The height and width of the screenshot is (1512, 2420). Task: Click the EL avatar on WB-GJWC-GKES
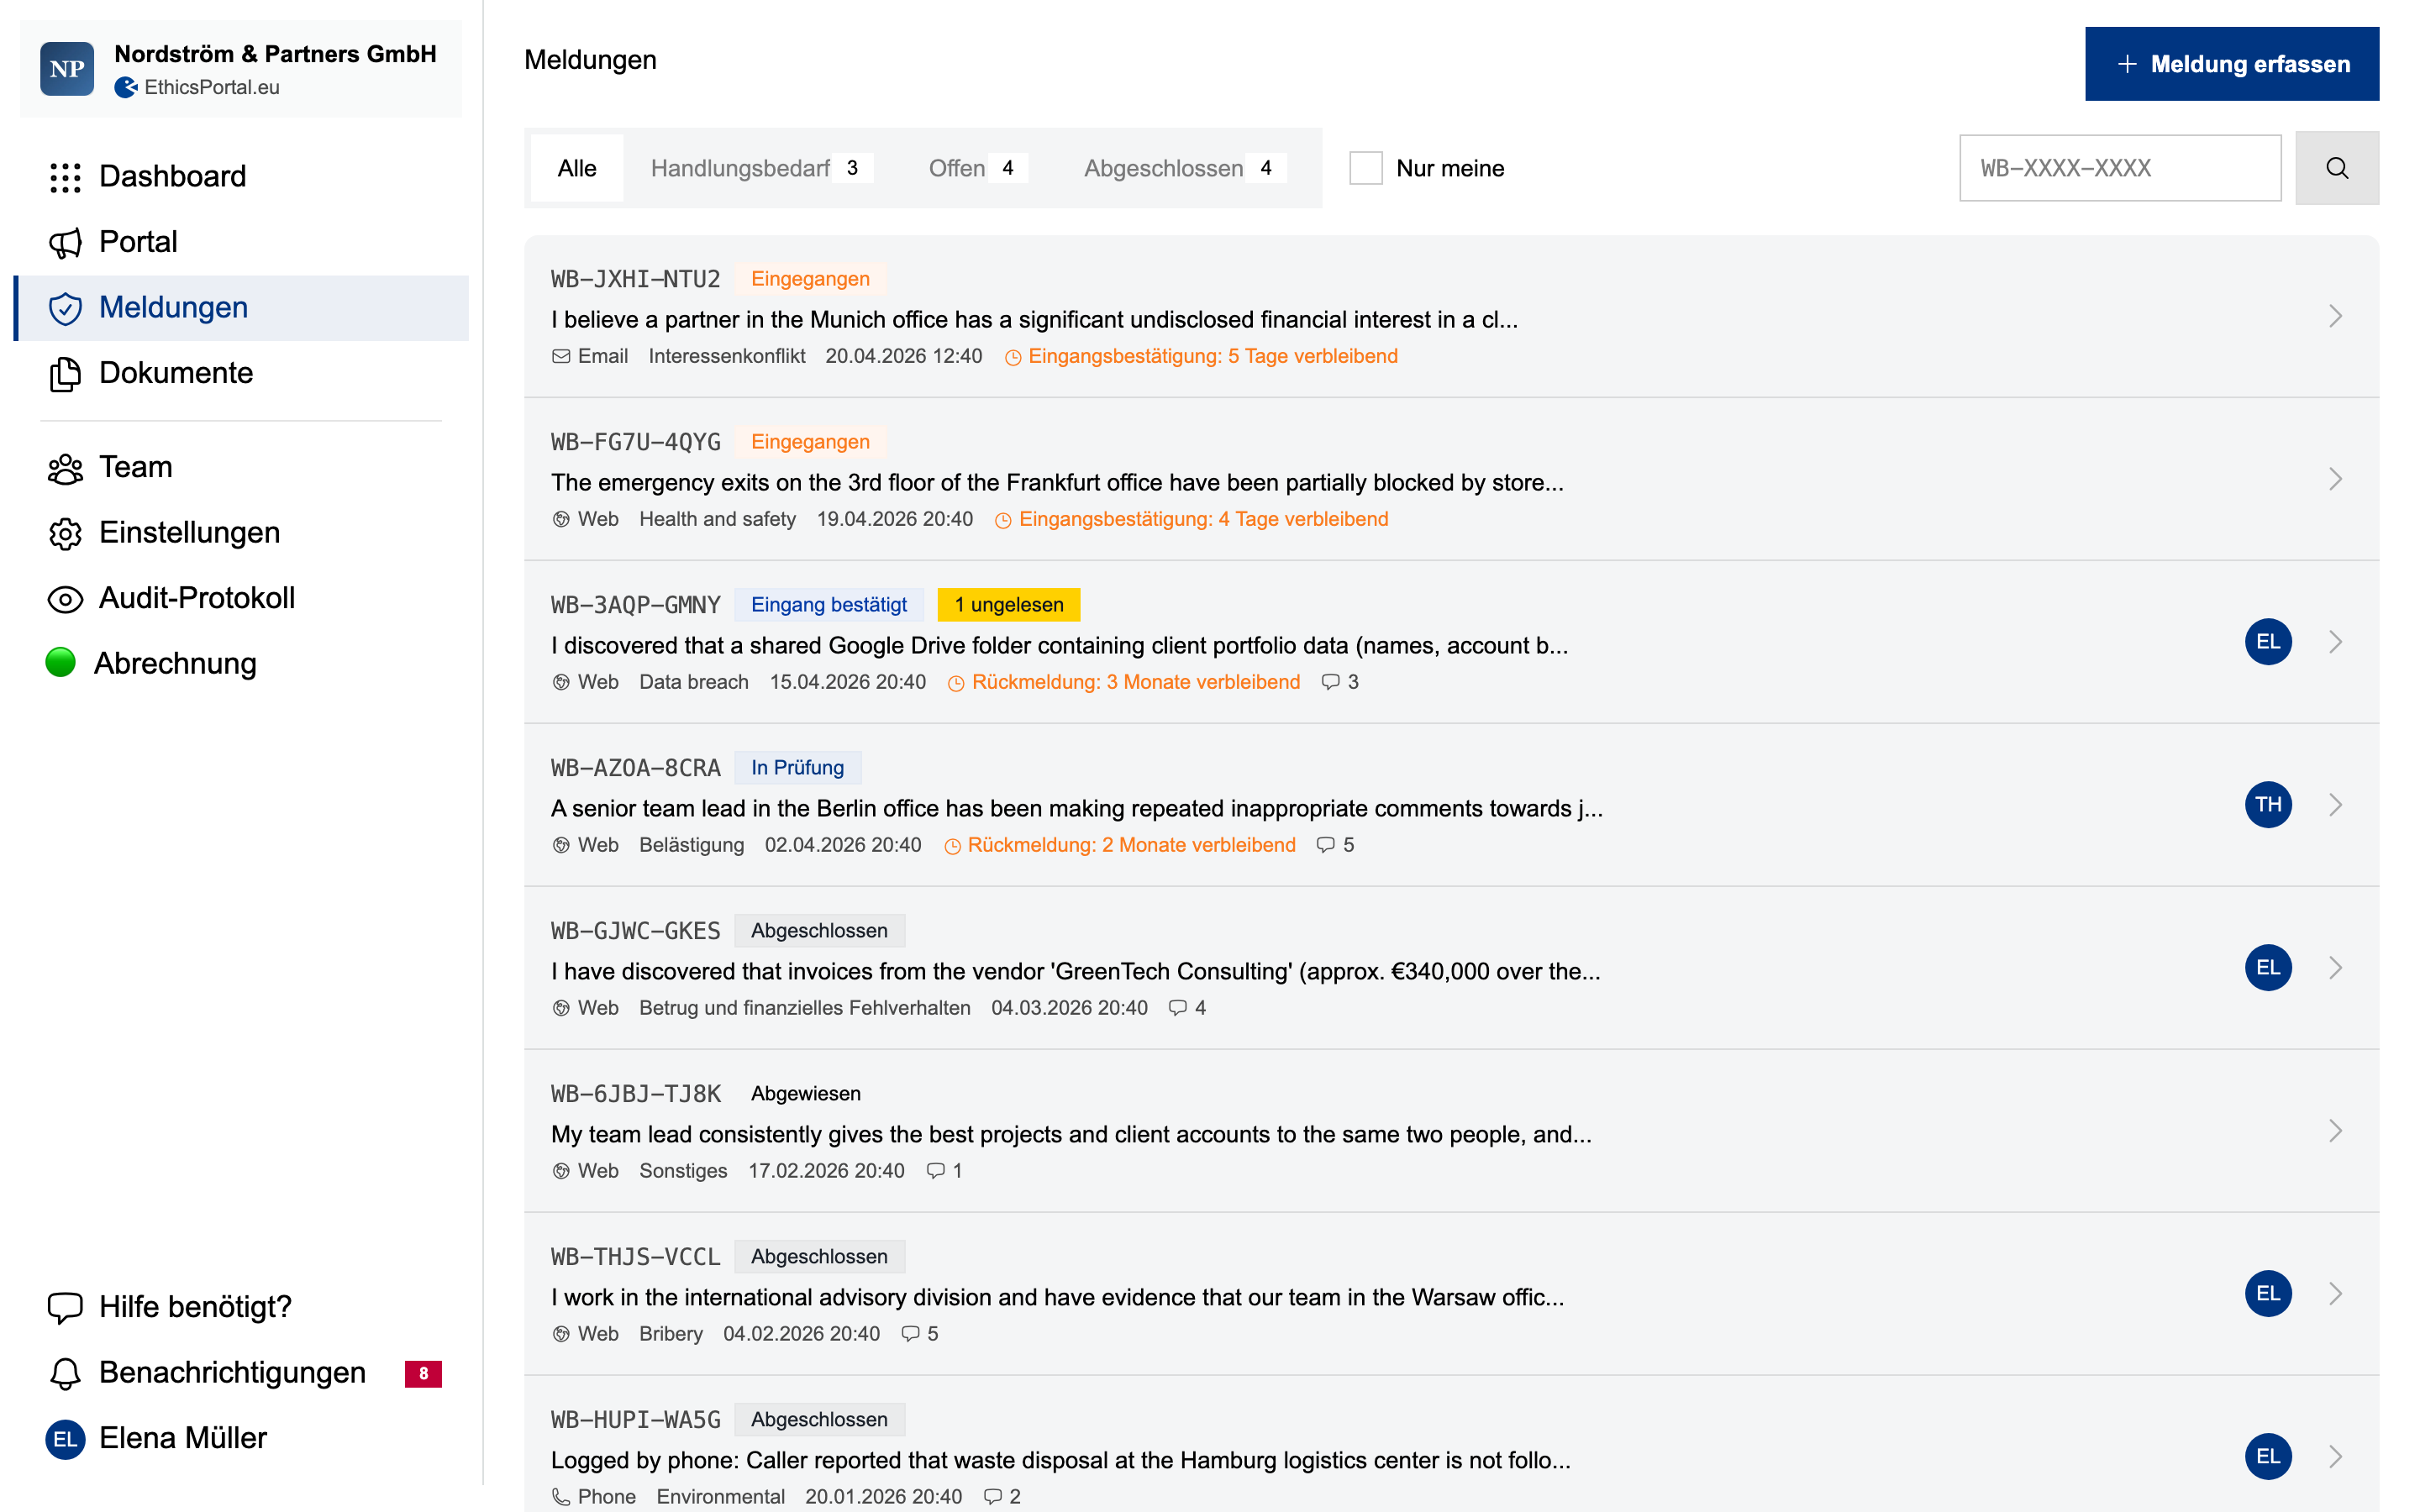(x=2269, y=967)
